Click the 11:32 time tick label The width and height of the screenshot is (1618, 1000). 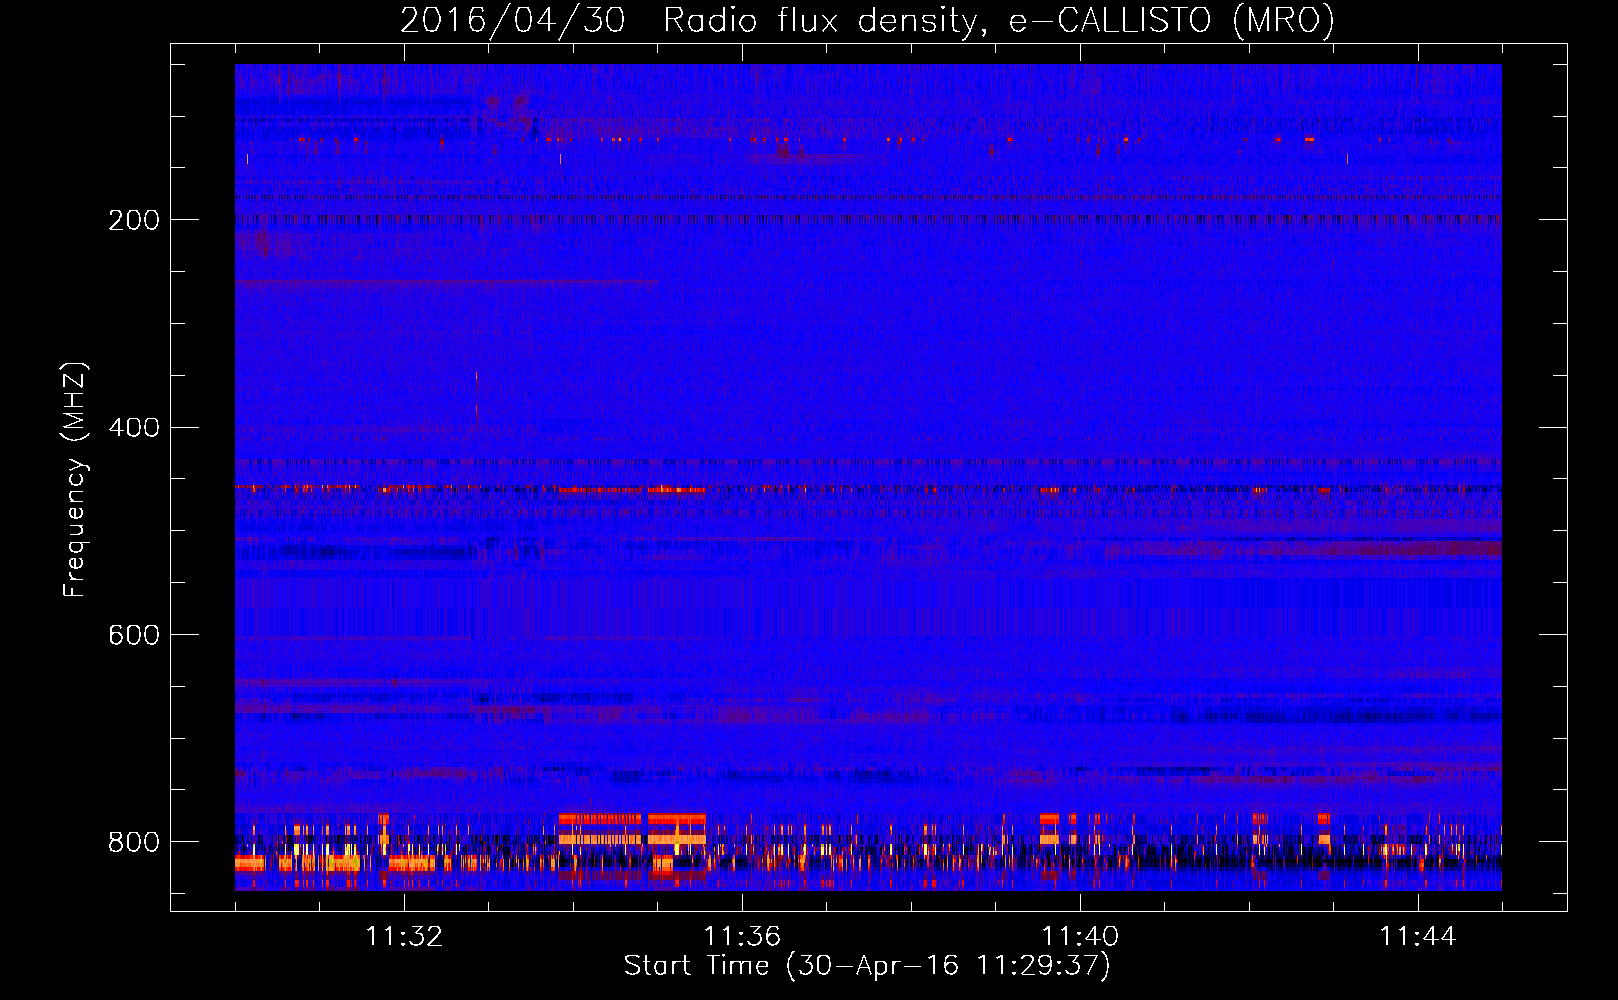[x=404, y=937]
